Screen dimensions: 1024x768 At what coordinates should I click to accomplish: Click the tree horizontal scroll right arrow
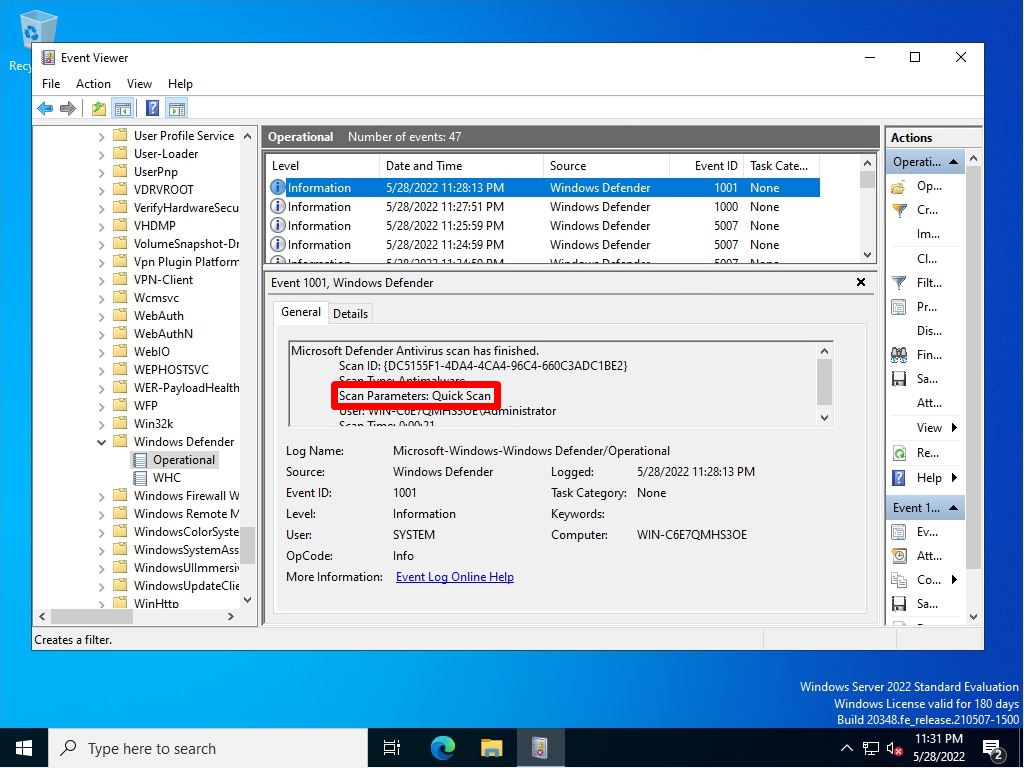pos(231,616)
